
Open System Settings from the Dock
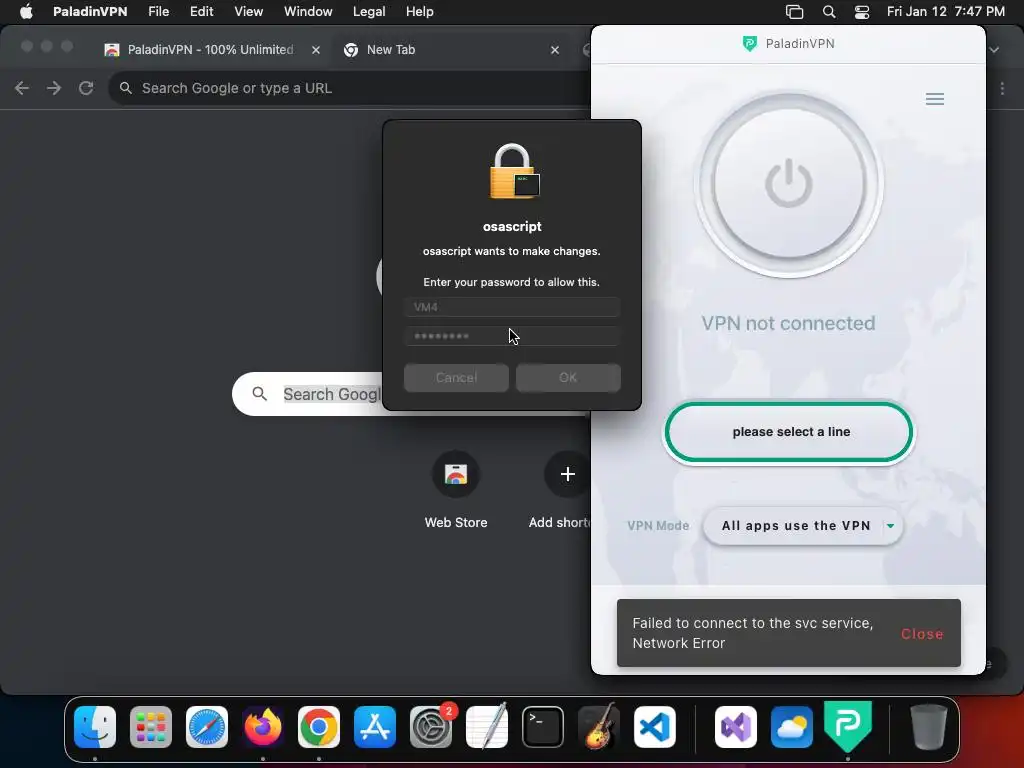click(x=431, y=726)
